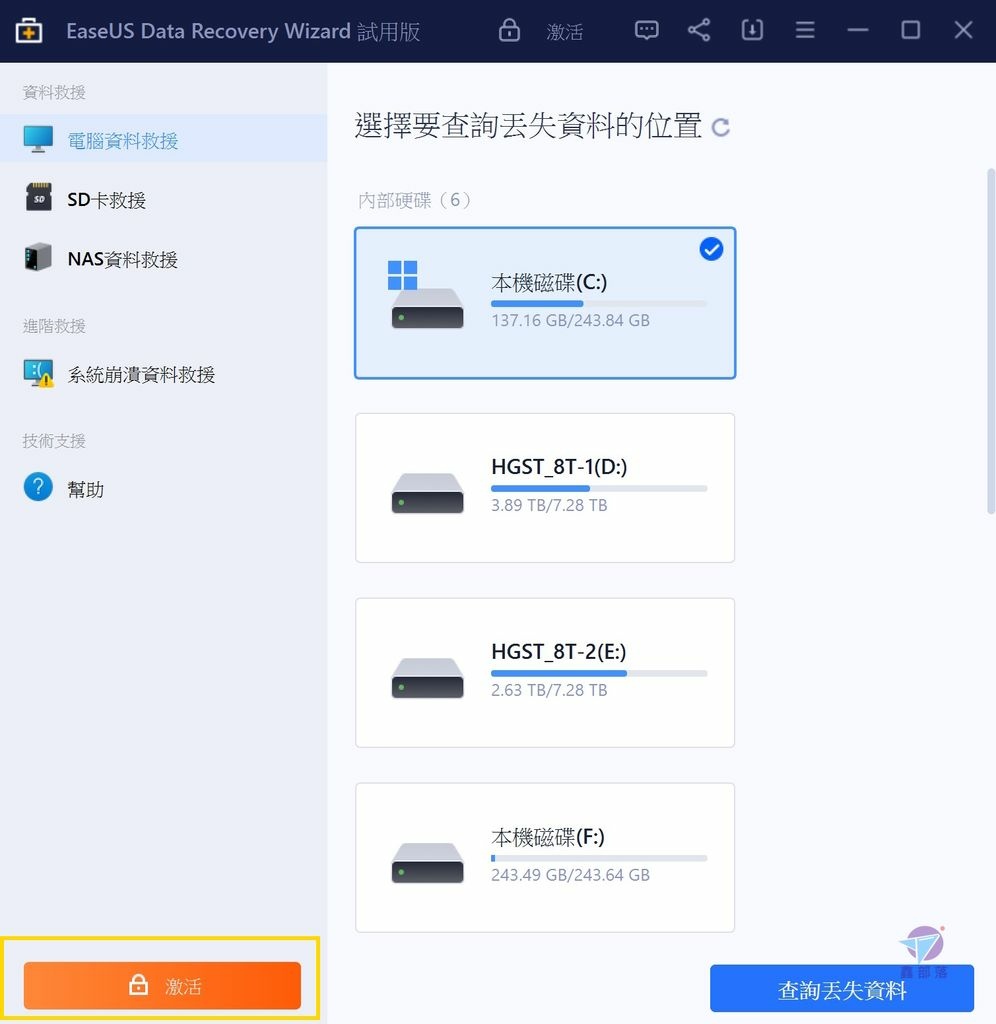Open the hamburger menu icon
Screen dimensions: 996x1024
pyautogui.click(x=805, y=30)
